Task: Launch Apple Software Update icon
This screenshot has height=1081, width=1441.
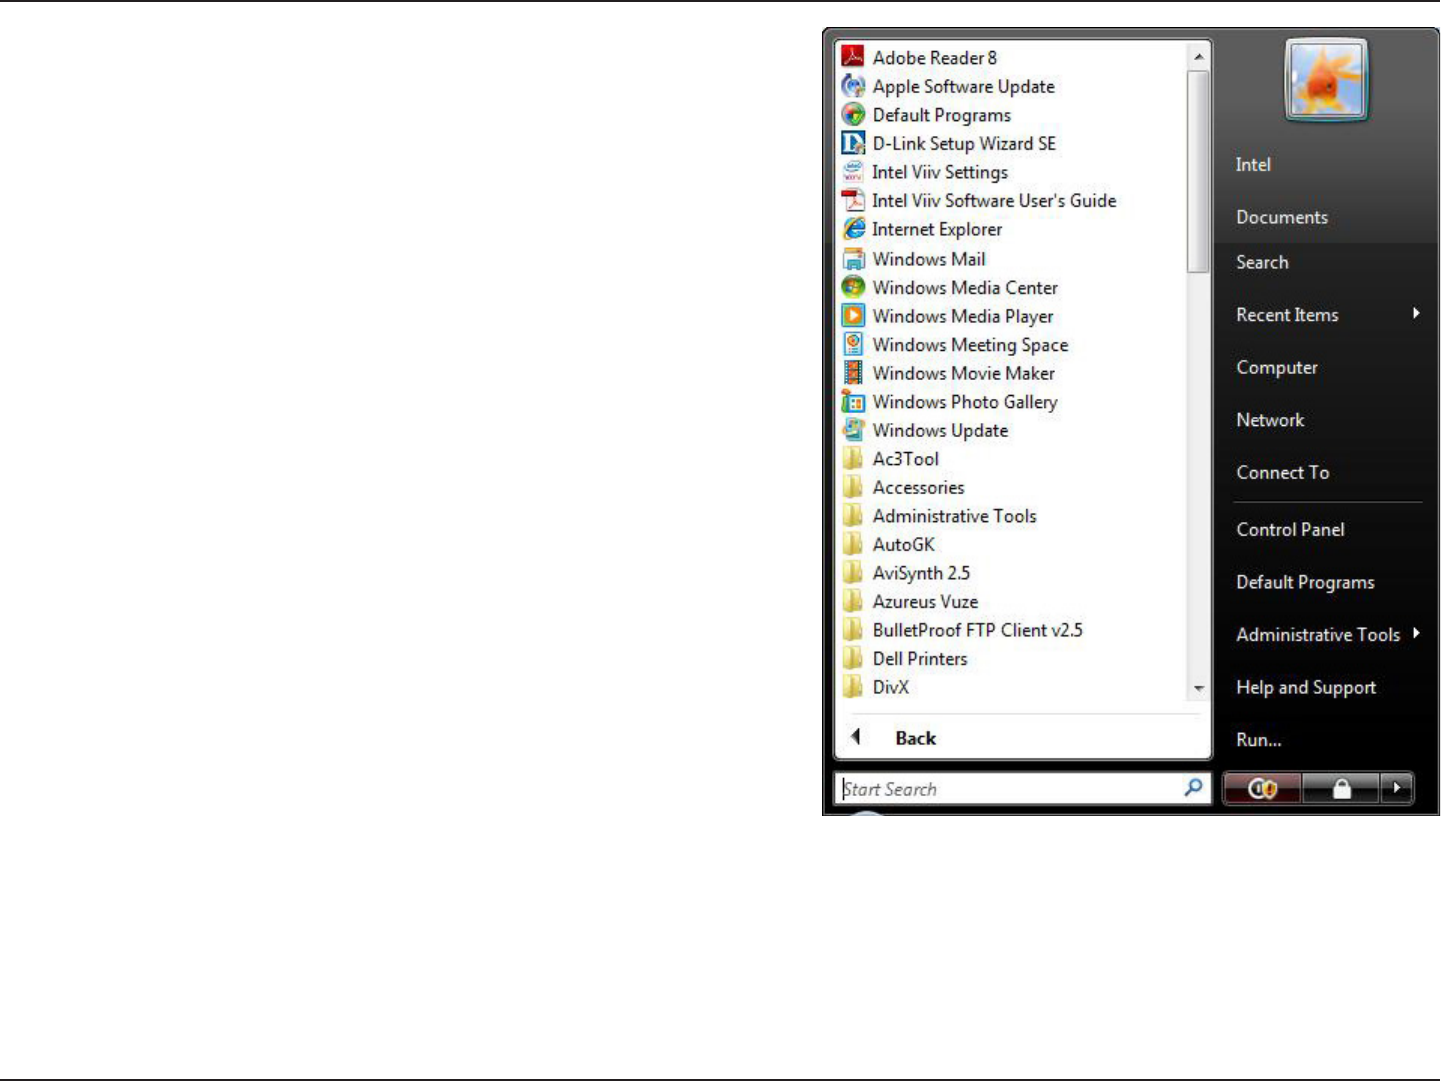Action: [x=853, y=86]
